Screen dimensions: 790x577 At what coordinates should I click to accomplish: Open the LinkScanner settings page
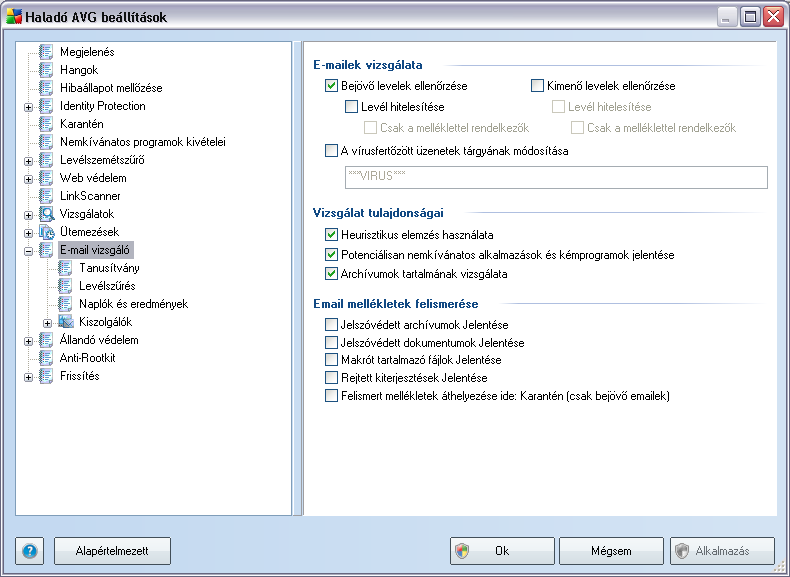point(90,196)
